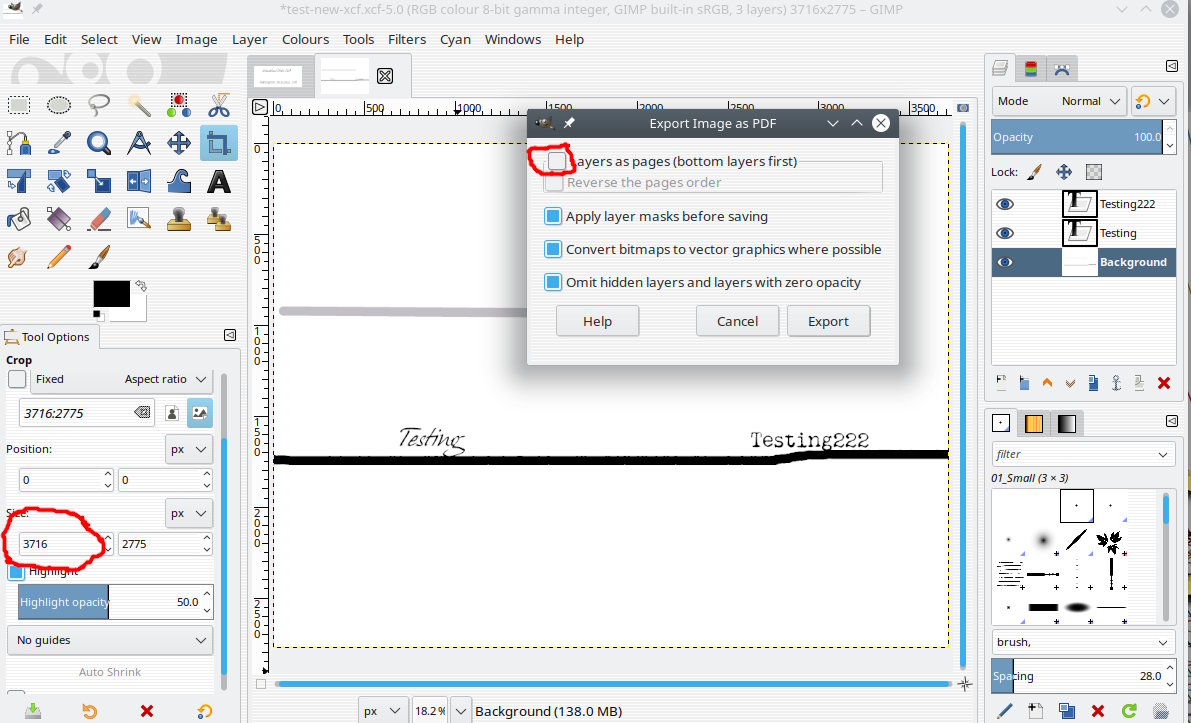Viewport: 1191px width, 723px height.
Task: Select the Gradient tool
Action: coord(58,219)
